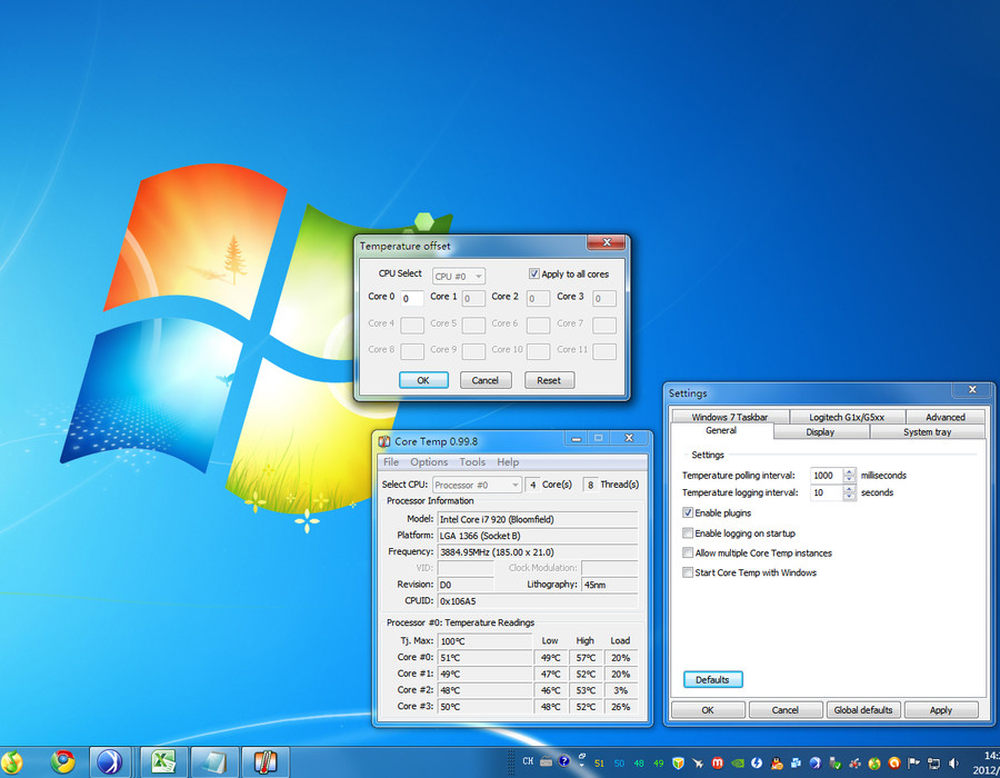Click the Core Temp tray reading 51

599,763
